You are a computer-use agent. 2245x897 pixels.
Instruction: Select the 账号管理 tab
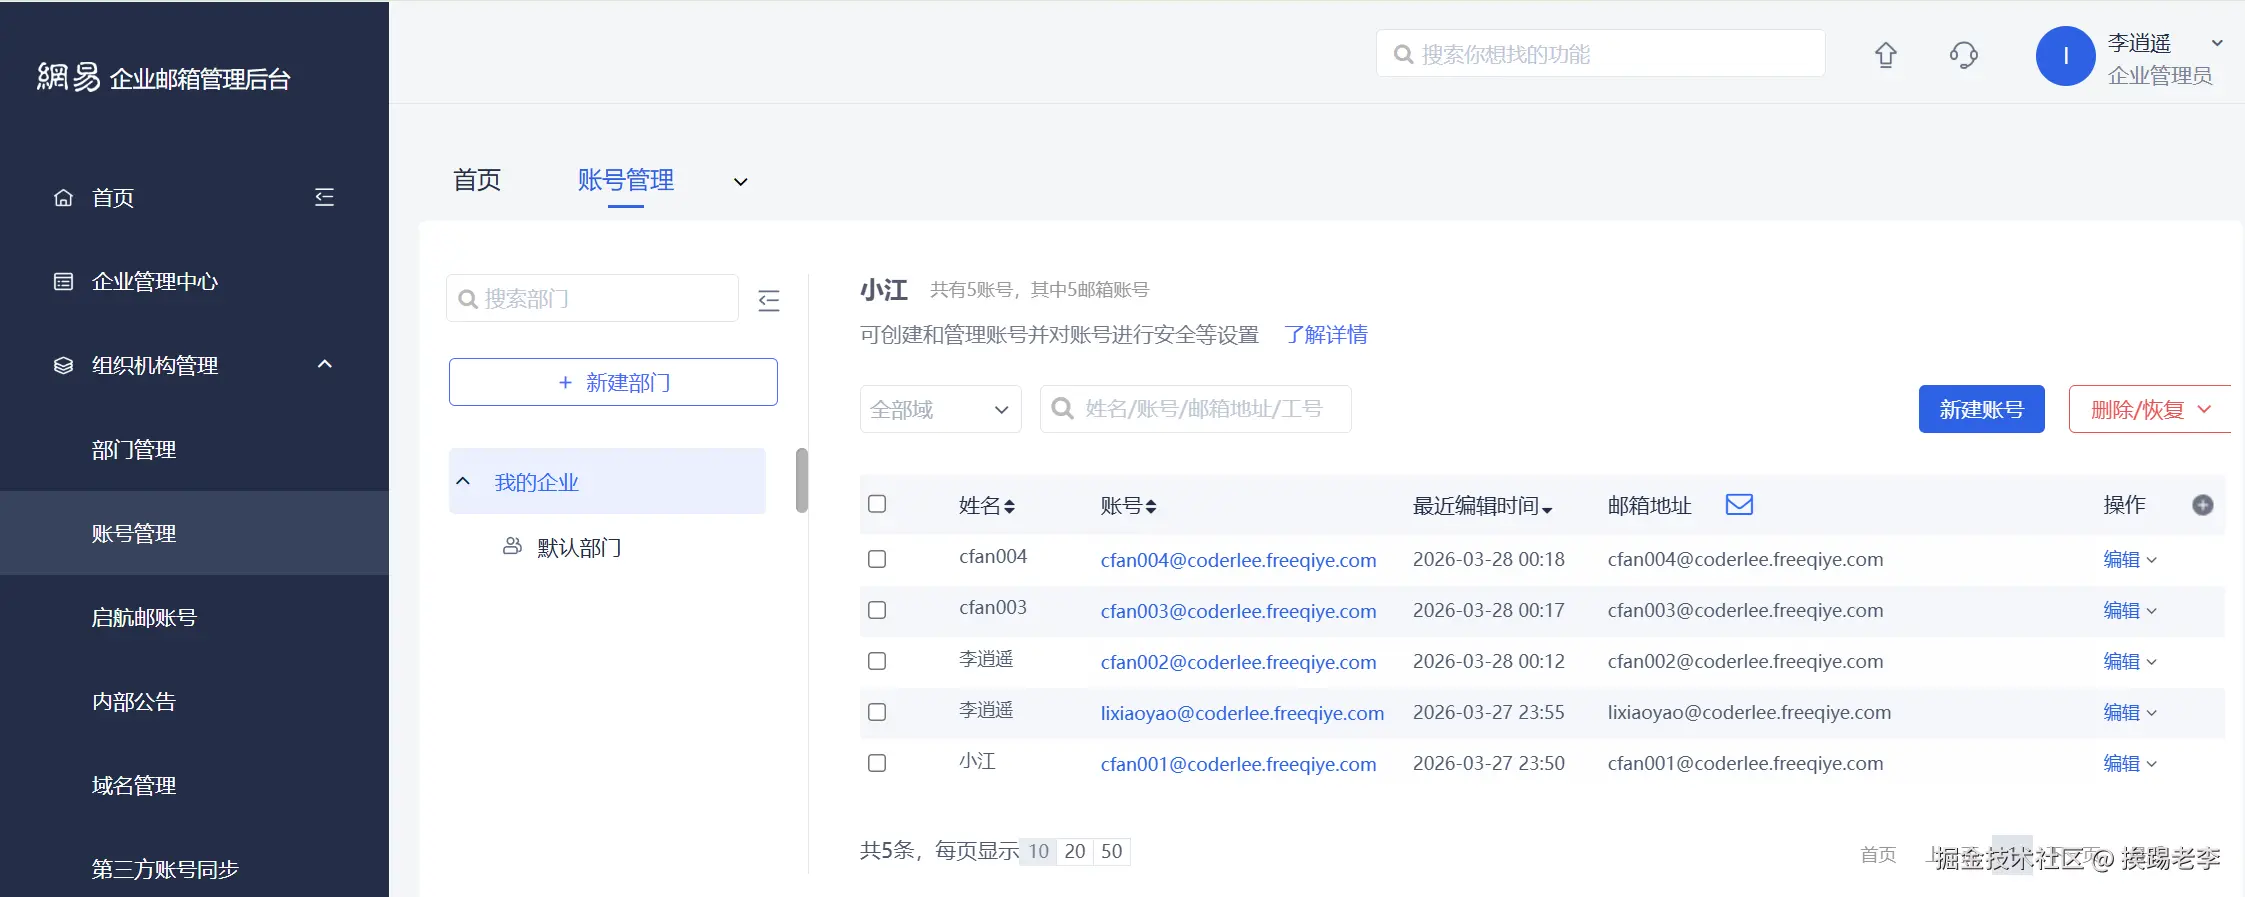pyautogui.click(x=626, y=180)
